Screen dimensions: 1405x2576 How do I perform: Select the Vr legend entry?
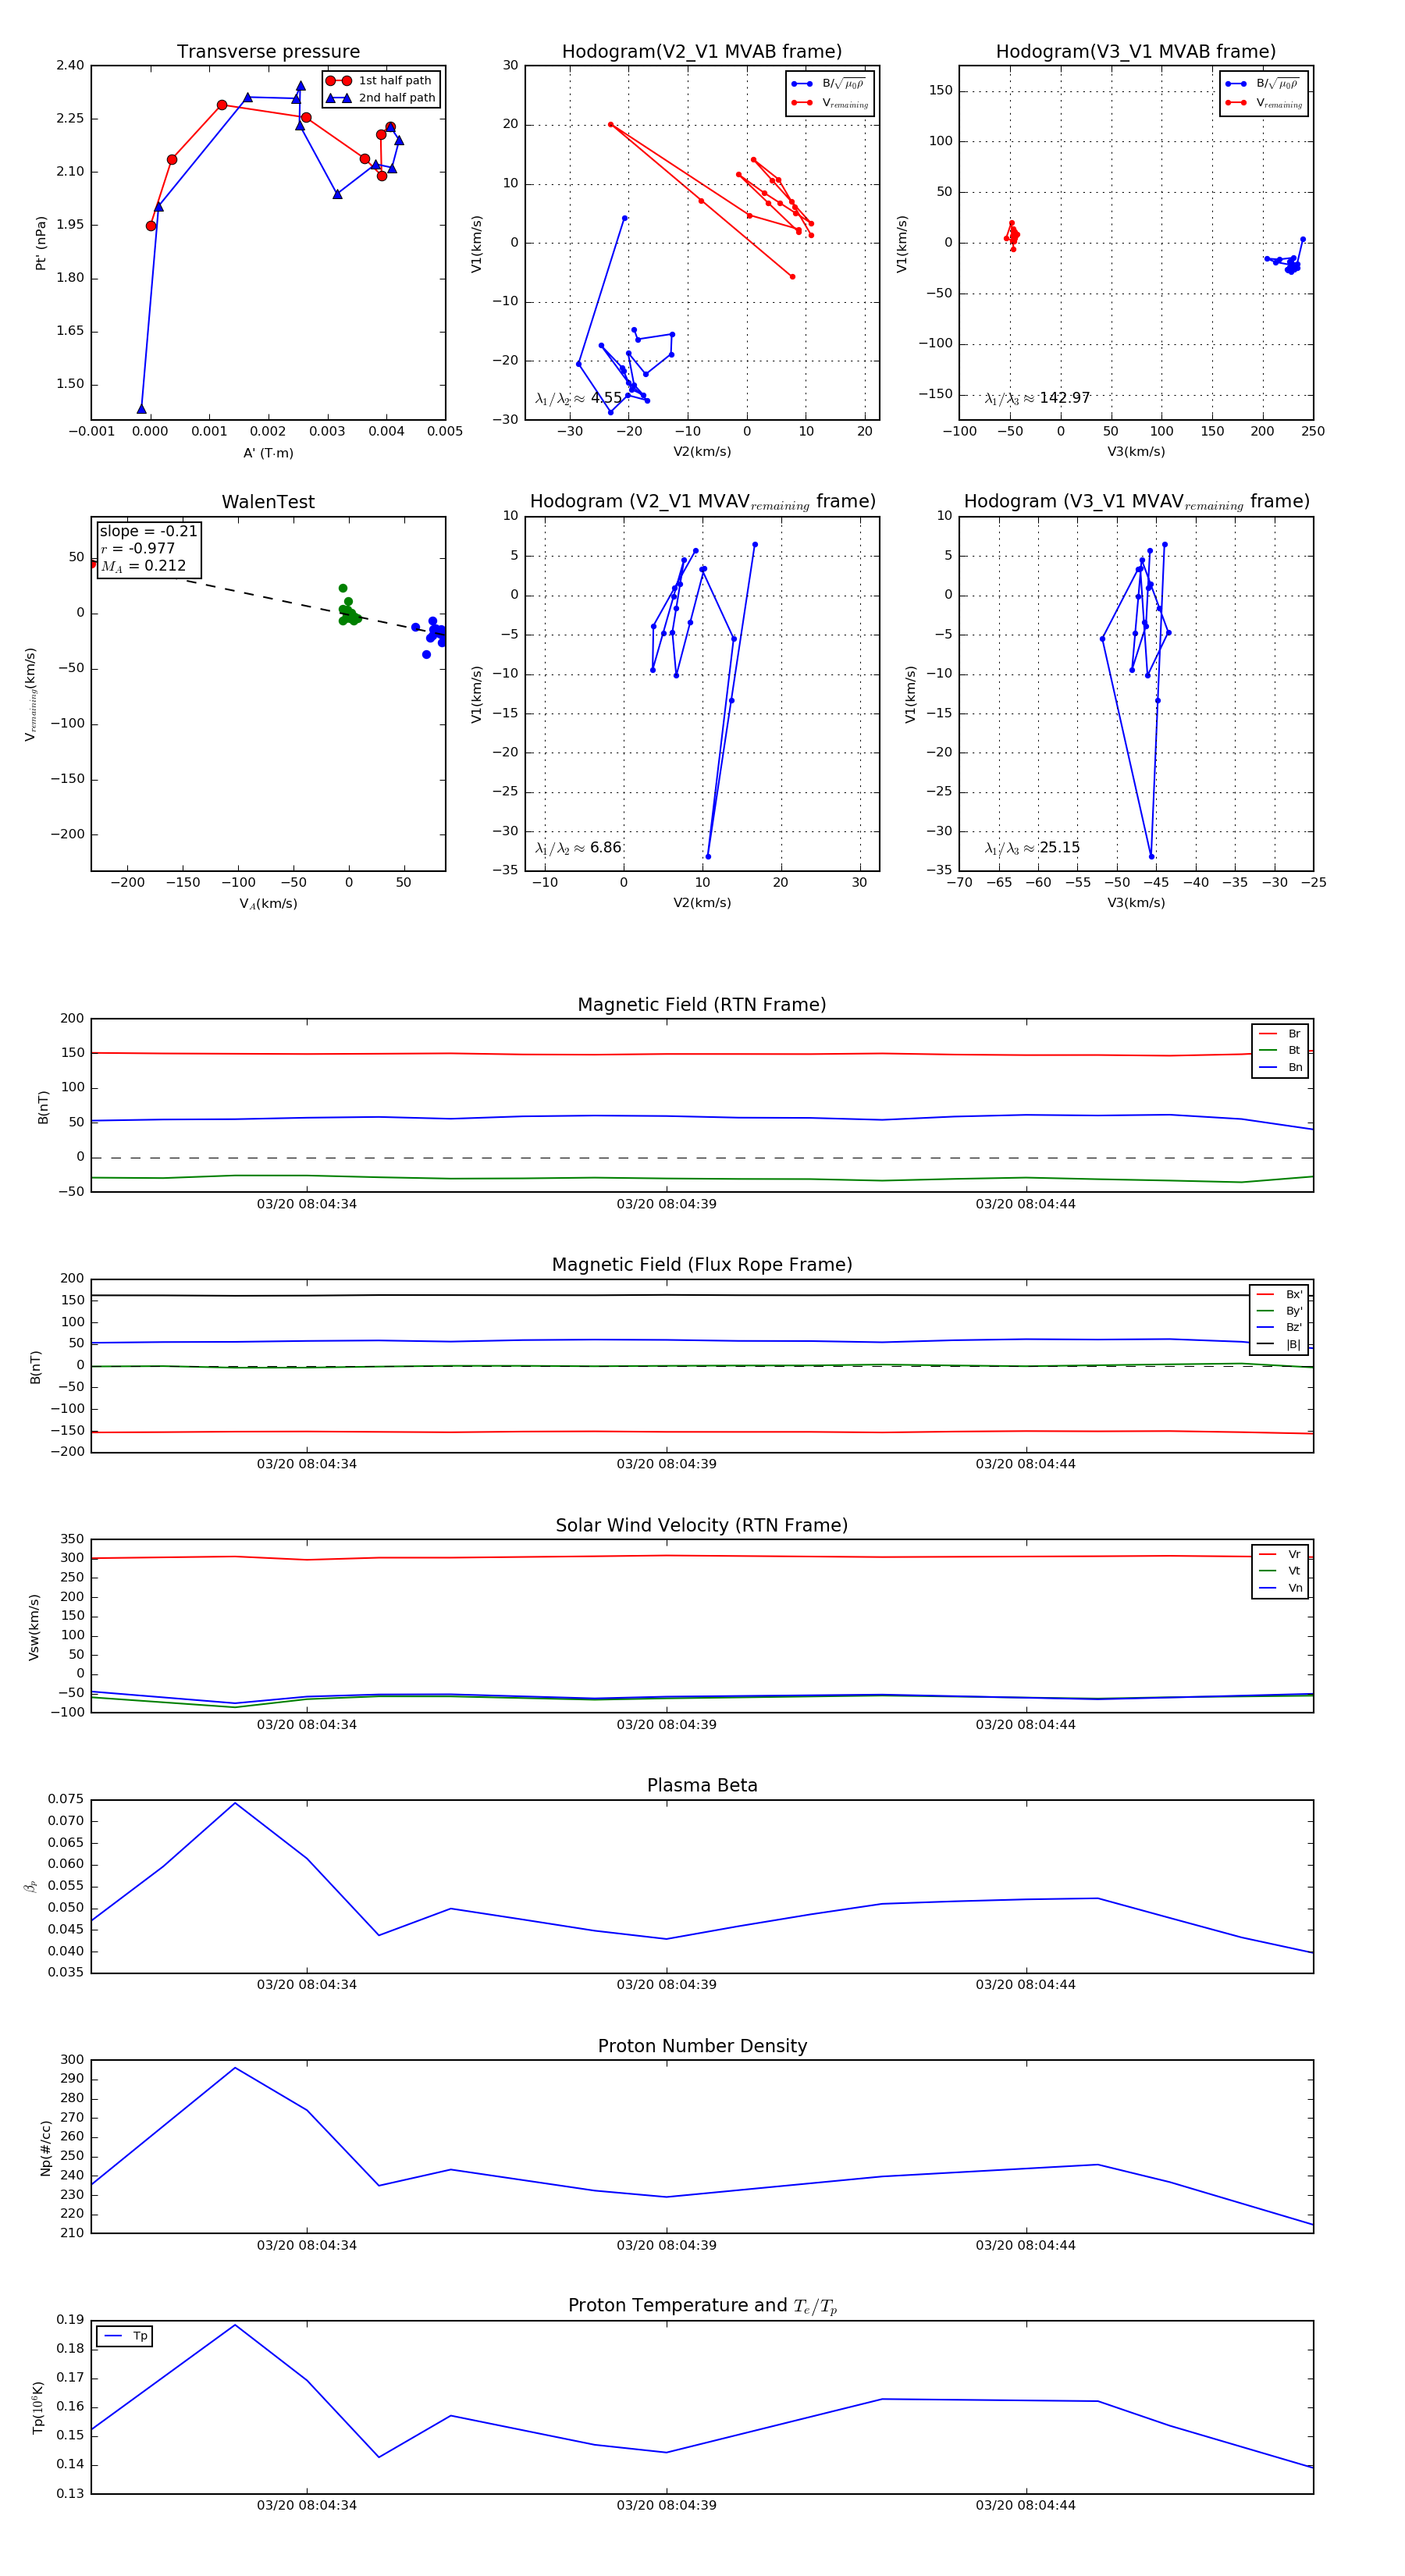(1280, 1555)
